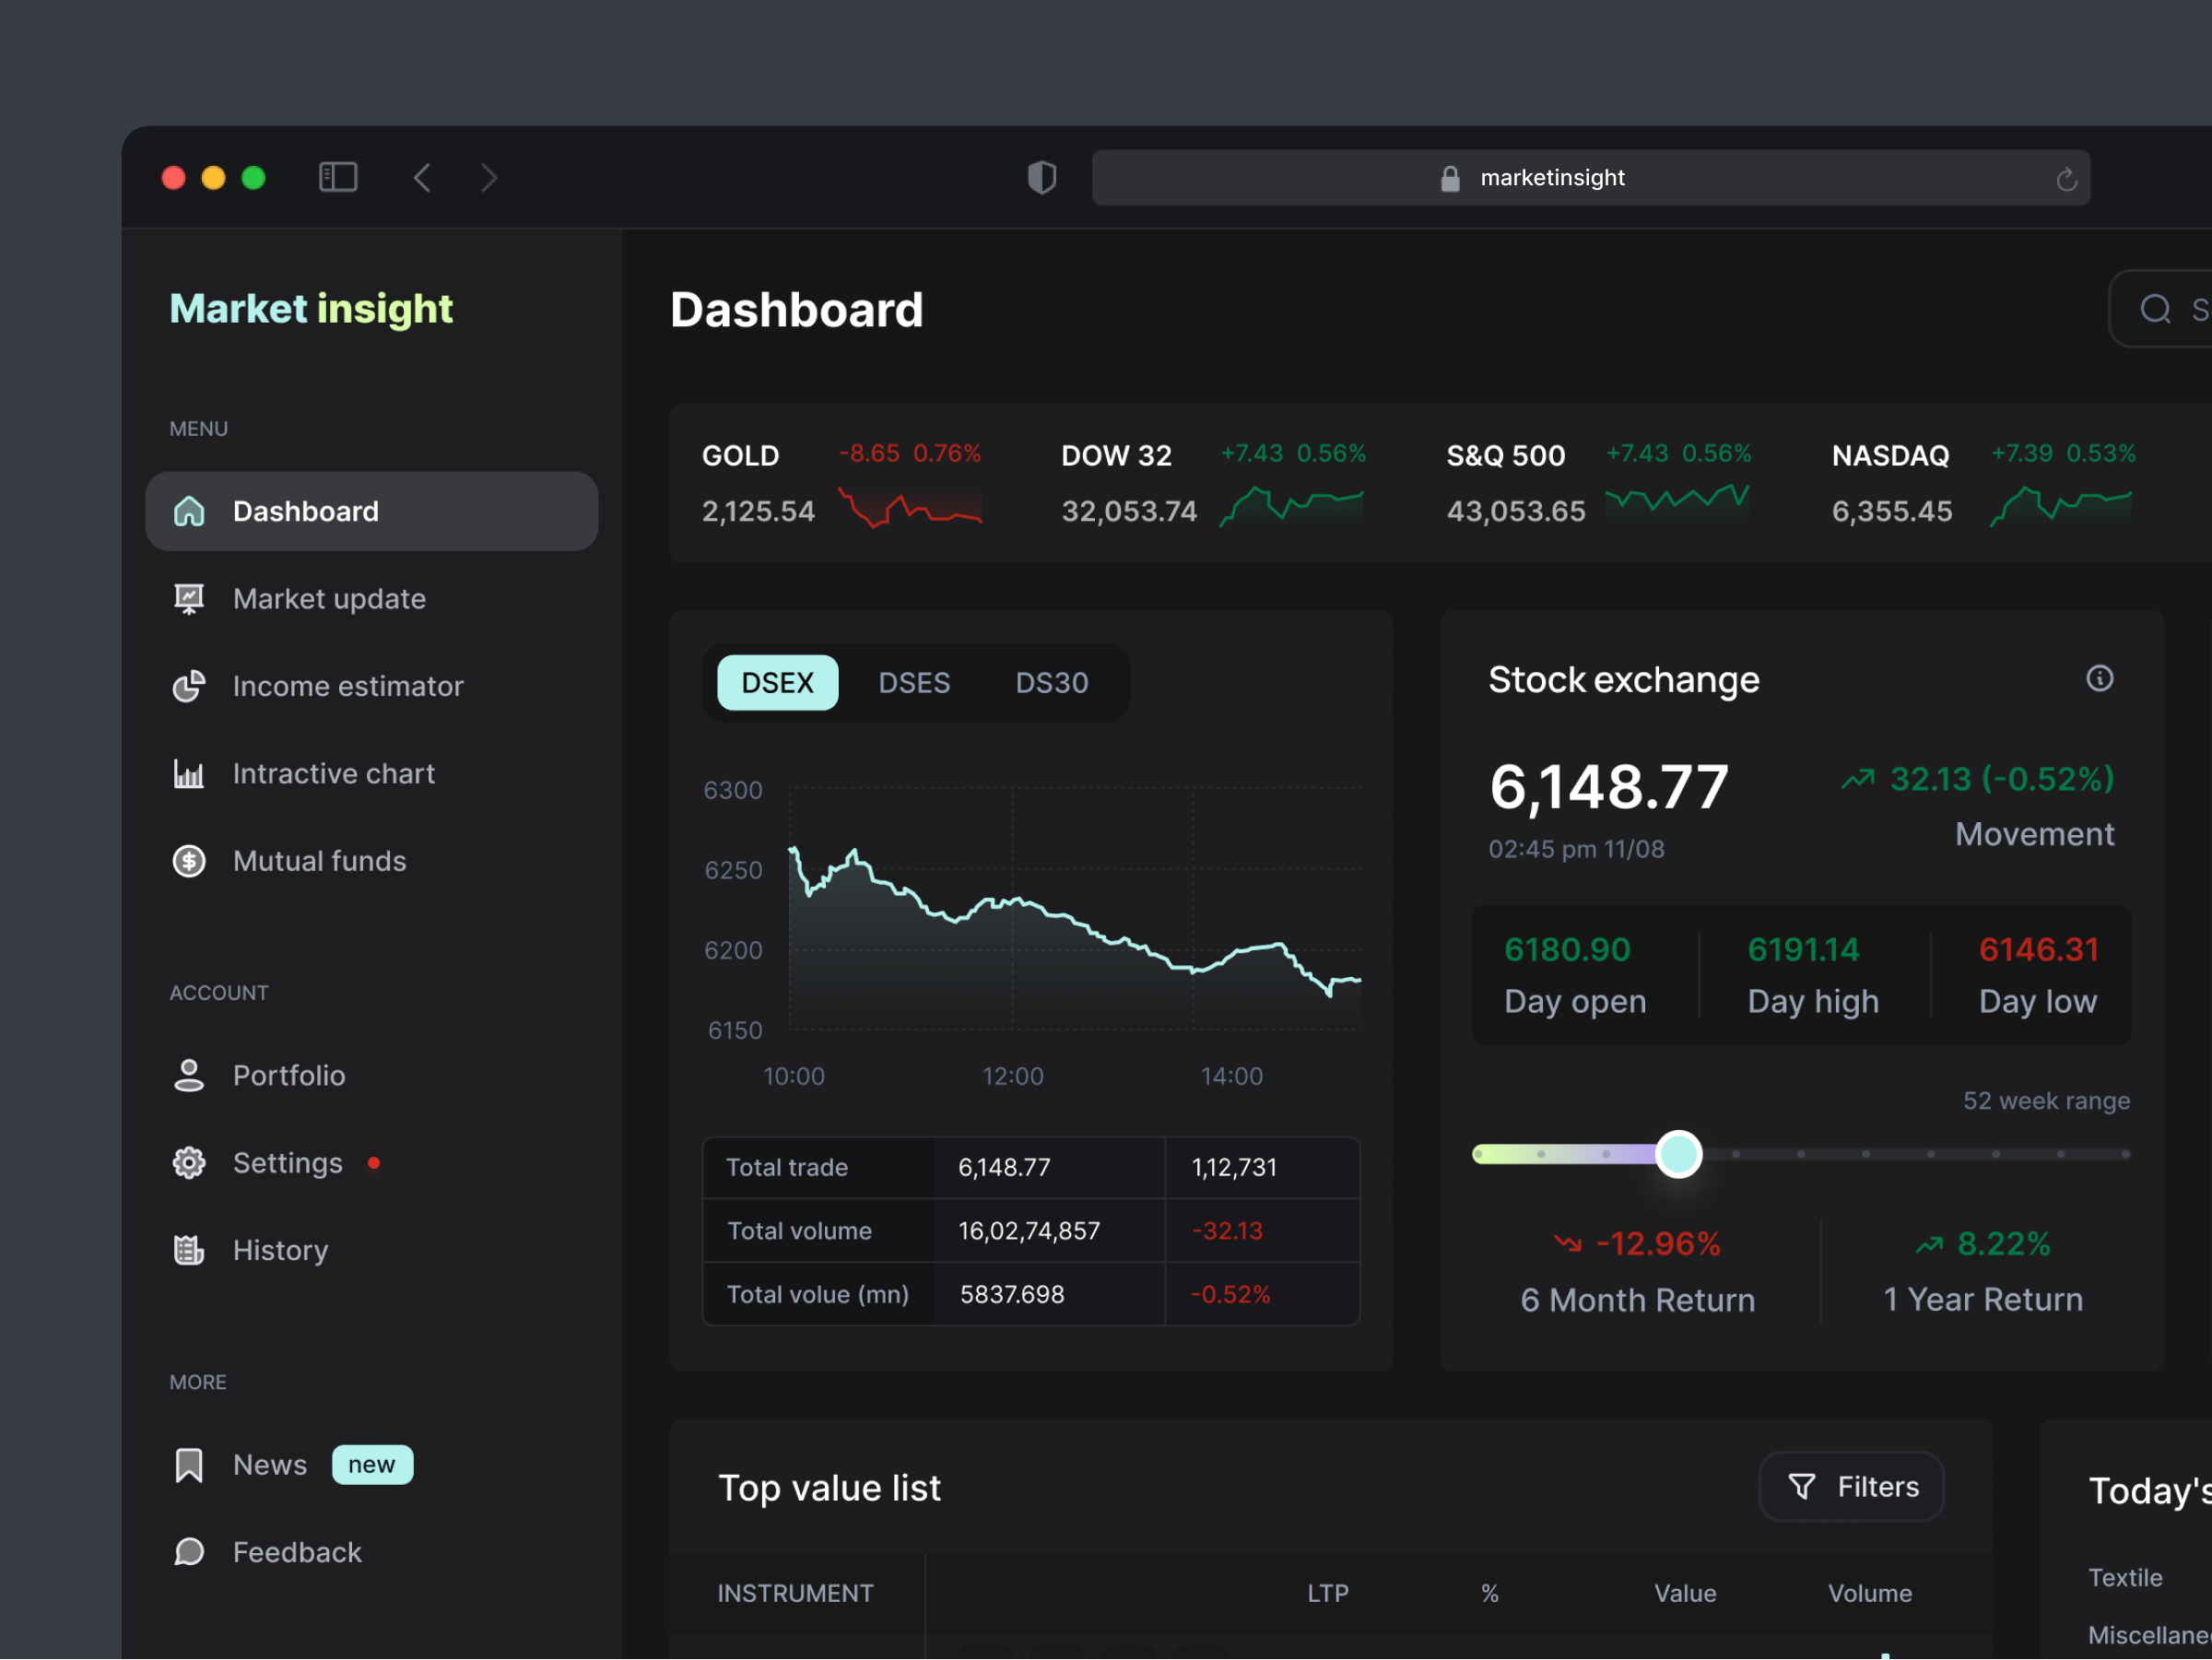Image resolution: width=2212 pixels, height=1660 pixels.
Task: Click the browser address bar
Action: click(1590, 177)
